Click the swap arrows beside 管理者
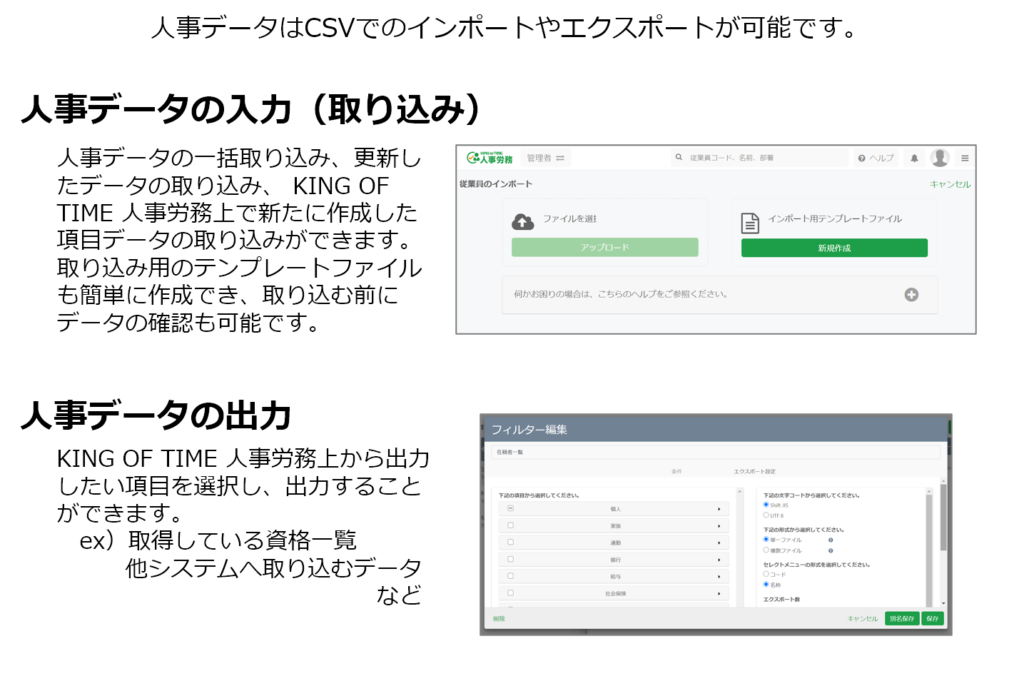 [560, 158]
